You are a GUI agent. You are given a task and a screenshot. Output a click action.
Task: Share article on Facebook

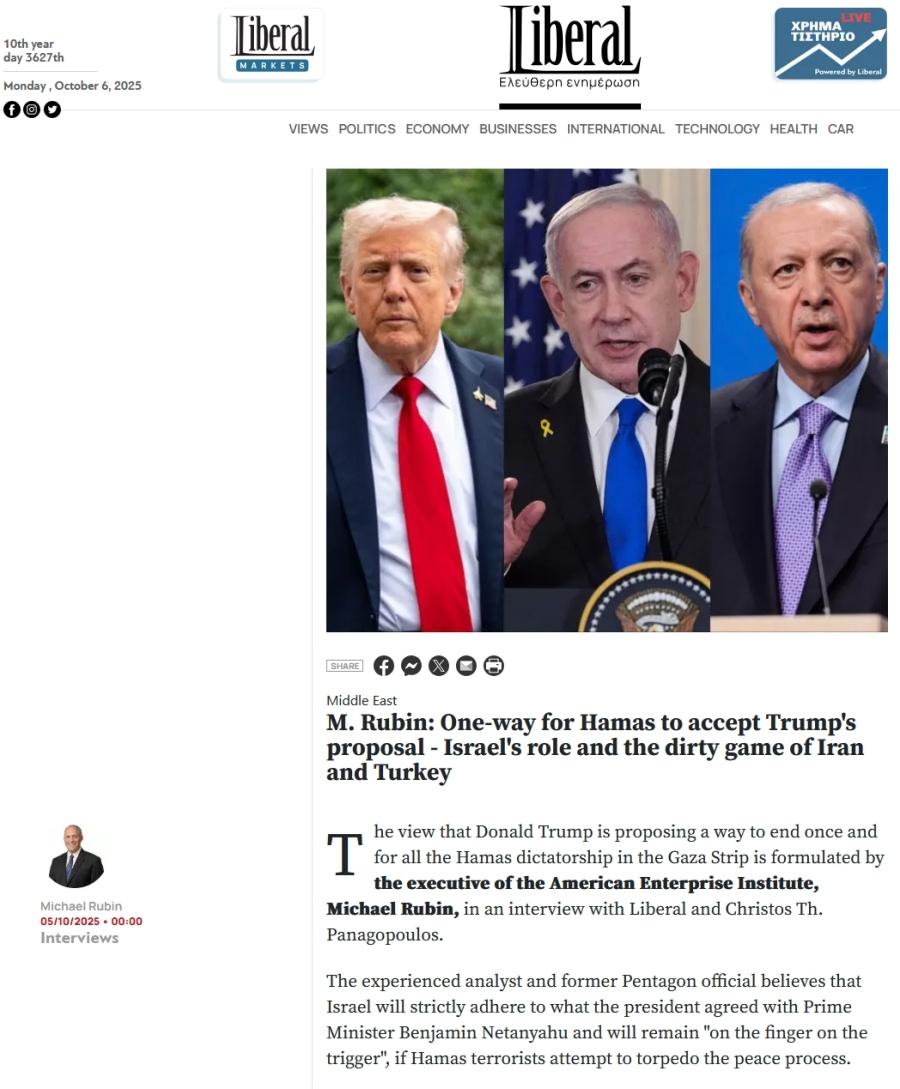pyautogui.click(x=383, y=665)
